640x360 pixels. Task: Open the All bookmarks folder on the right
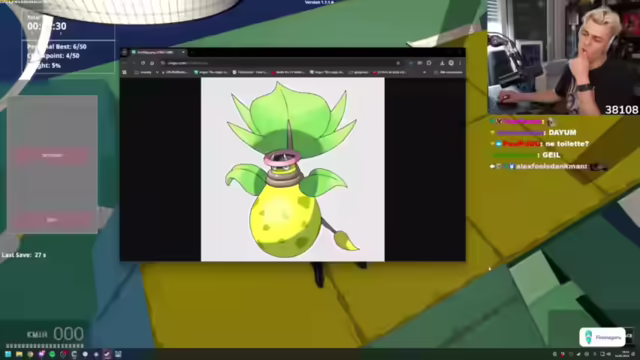(448, 72)
